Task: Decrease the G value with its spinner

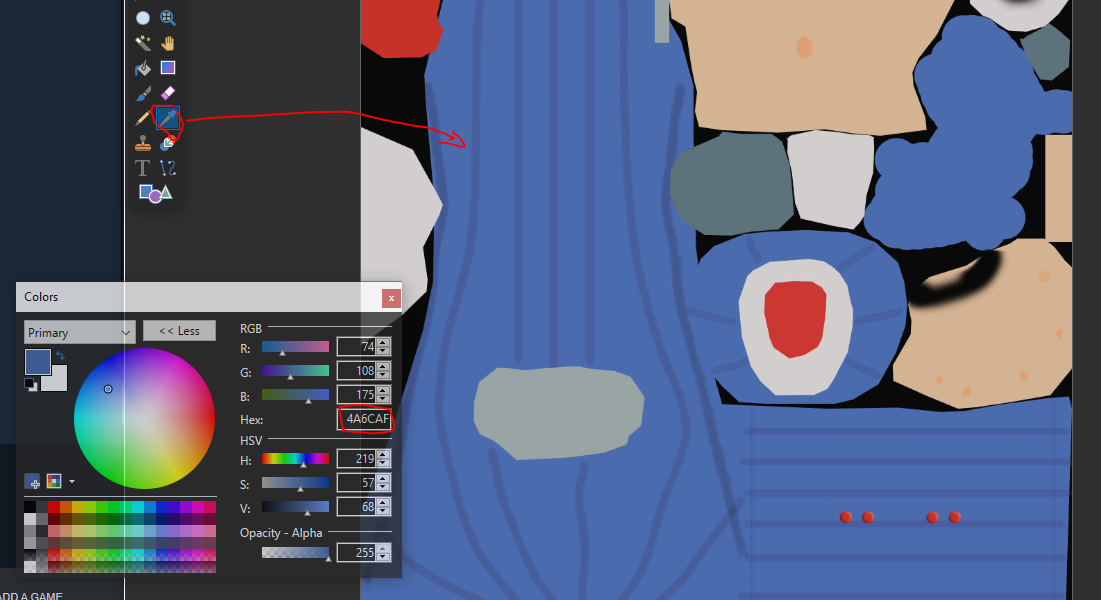Action: click(383, 375)
